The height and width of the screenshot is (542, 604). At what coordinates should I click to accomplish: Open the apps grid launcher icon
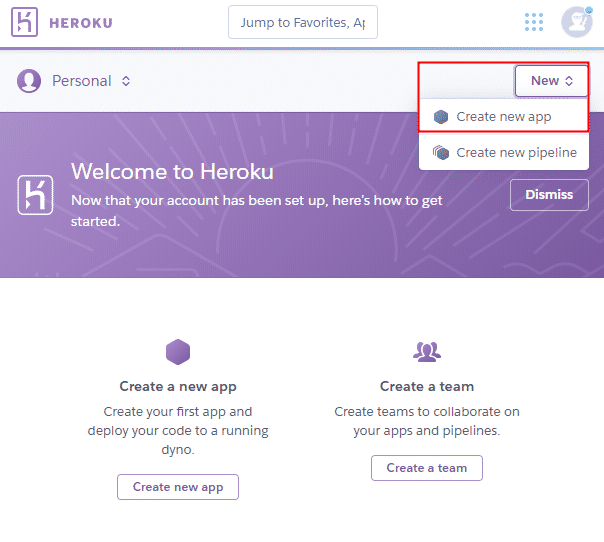tap(534, 22)
